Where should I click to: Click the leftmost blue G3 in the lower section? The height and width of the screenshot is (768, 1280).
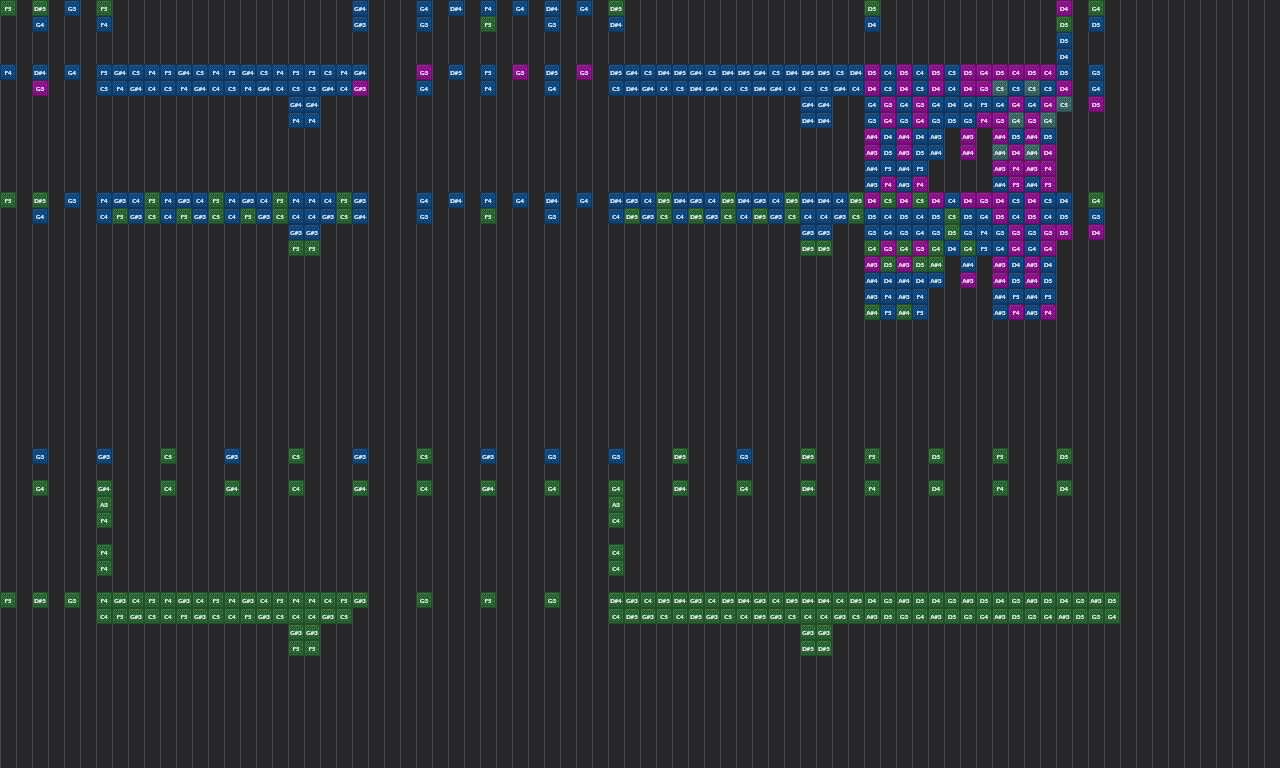point(40,456)
